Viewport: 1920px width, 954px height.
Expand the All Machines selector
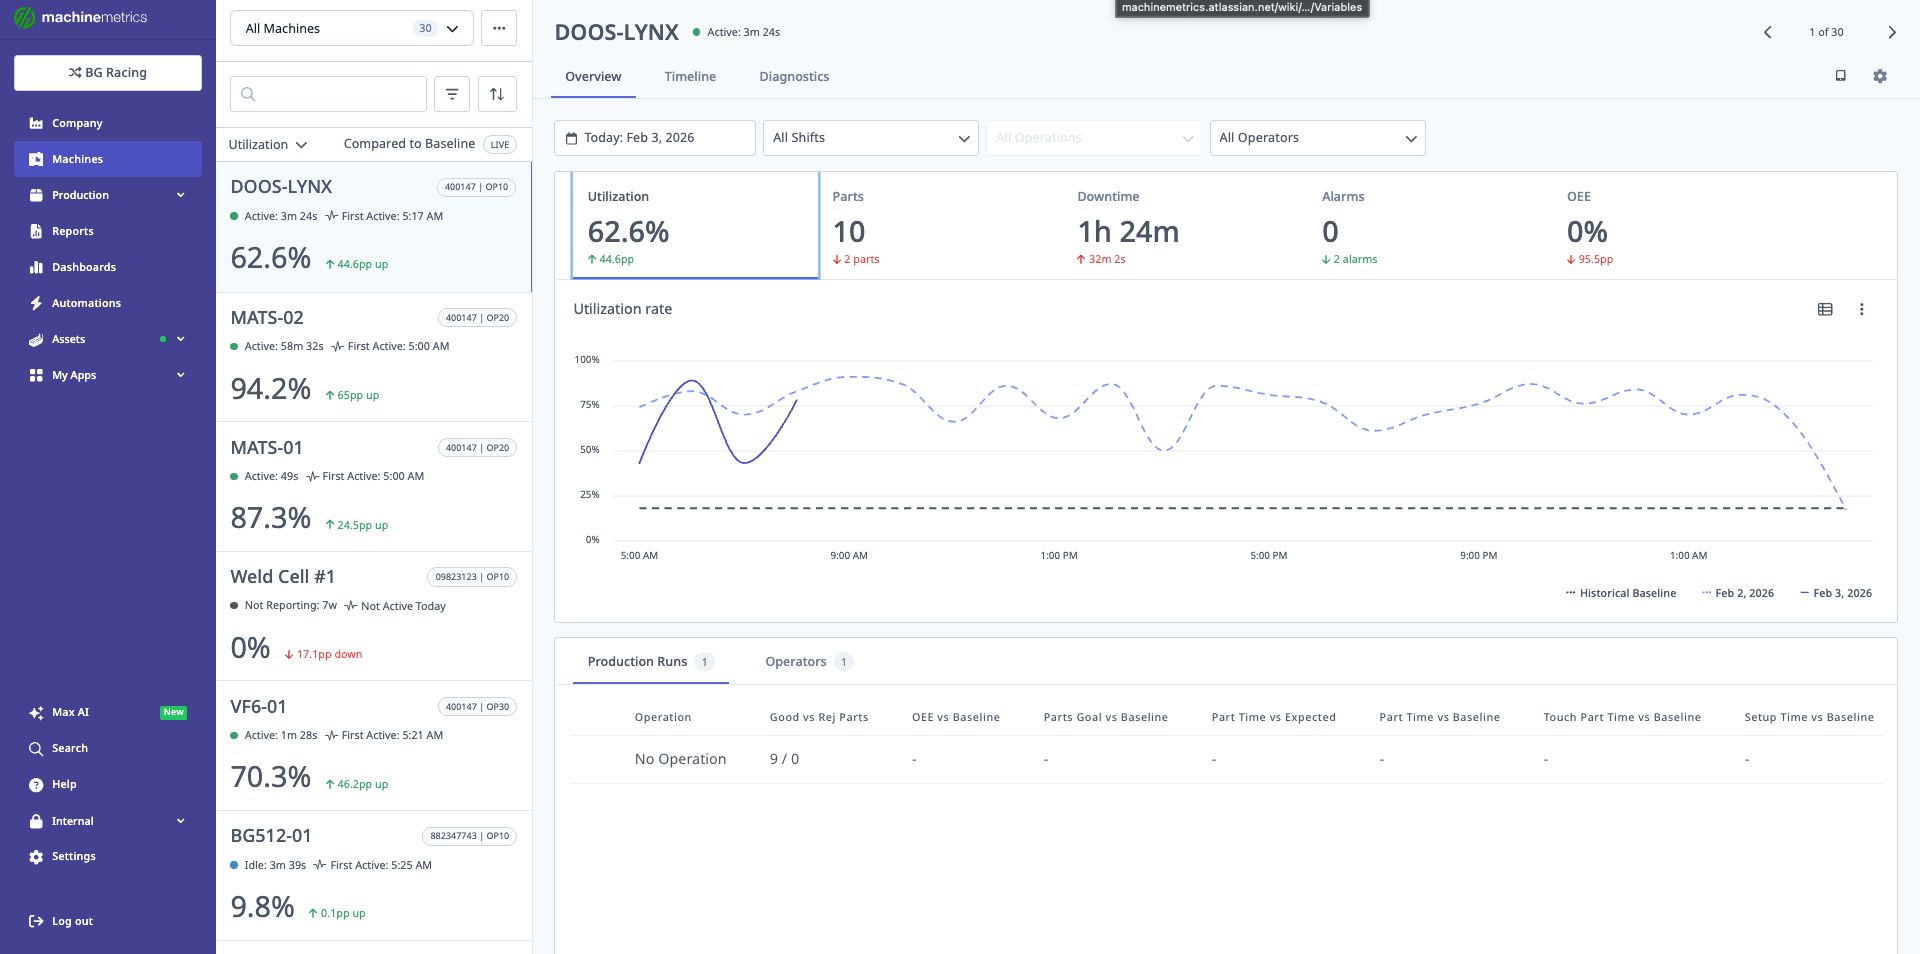351,28
